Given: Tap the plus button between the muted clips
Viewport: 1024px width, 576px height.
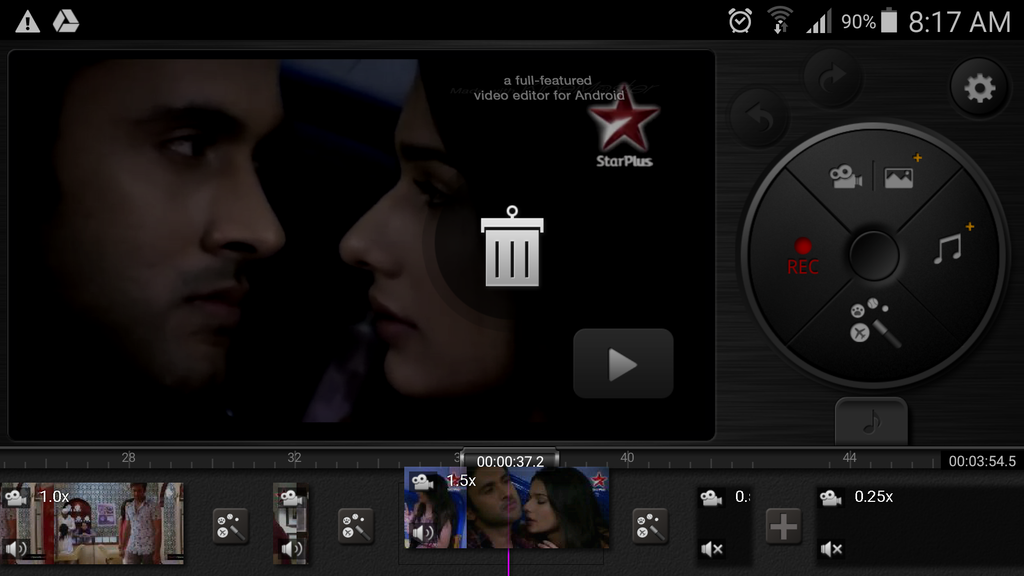Looking at the screenshot, I should [x=783, y=526].
